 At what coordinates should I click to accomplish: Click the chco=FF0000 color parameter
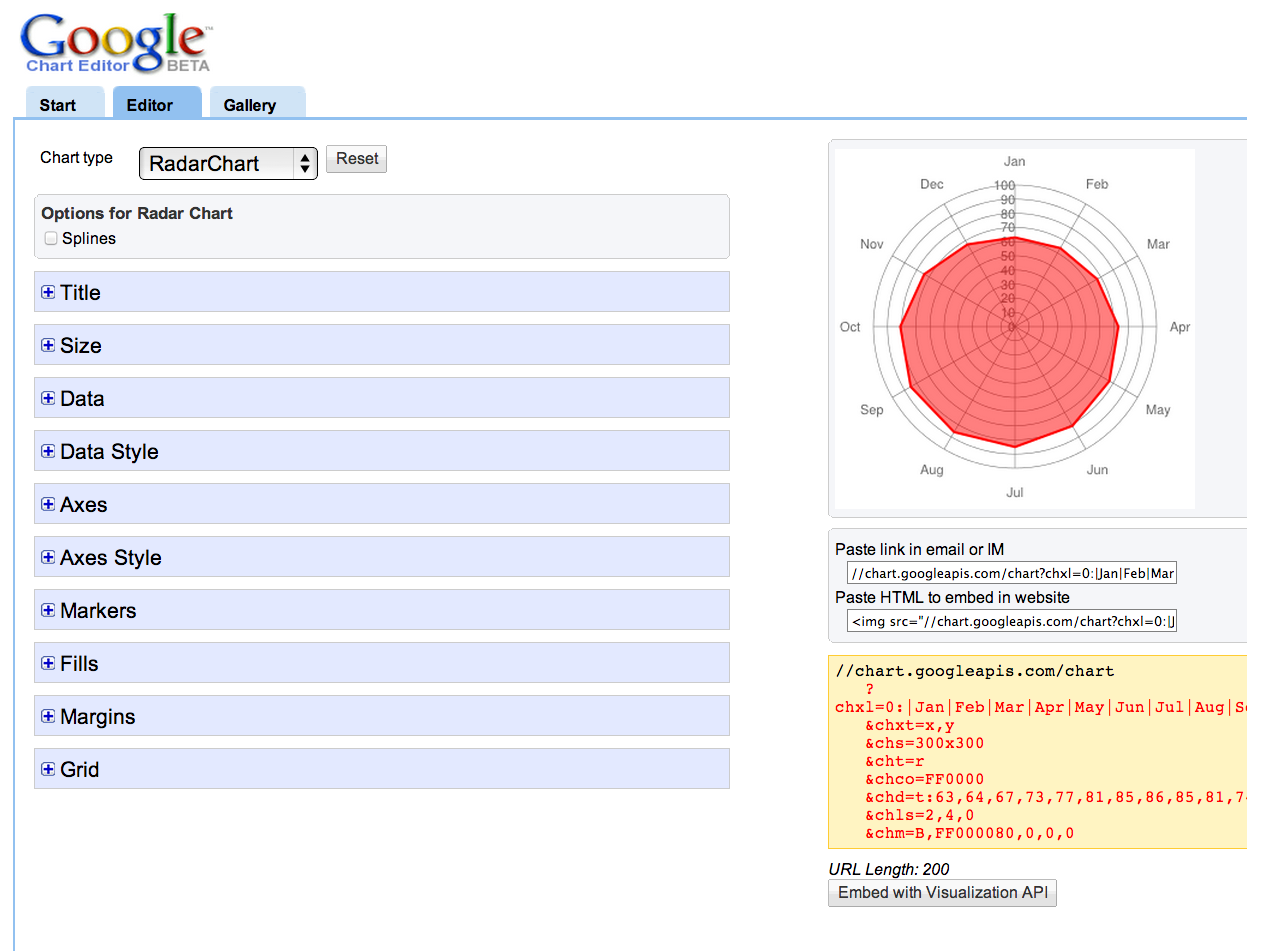tap(925, 779)
